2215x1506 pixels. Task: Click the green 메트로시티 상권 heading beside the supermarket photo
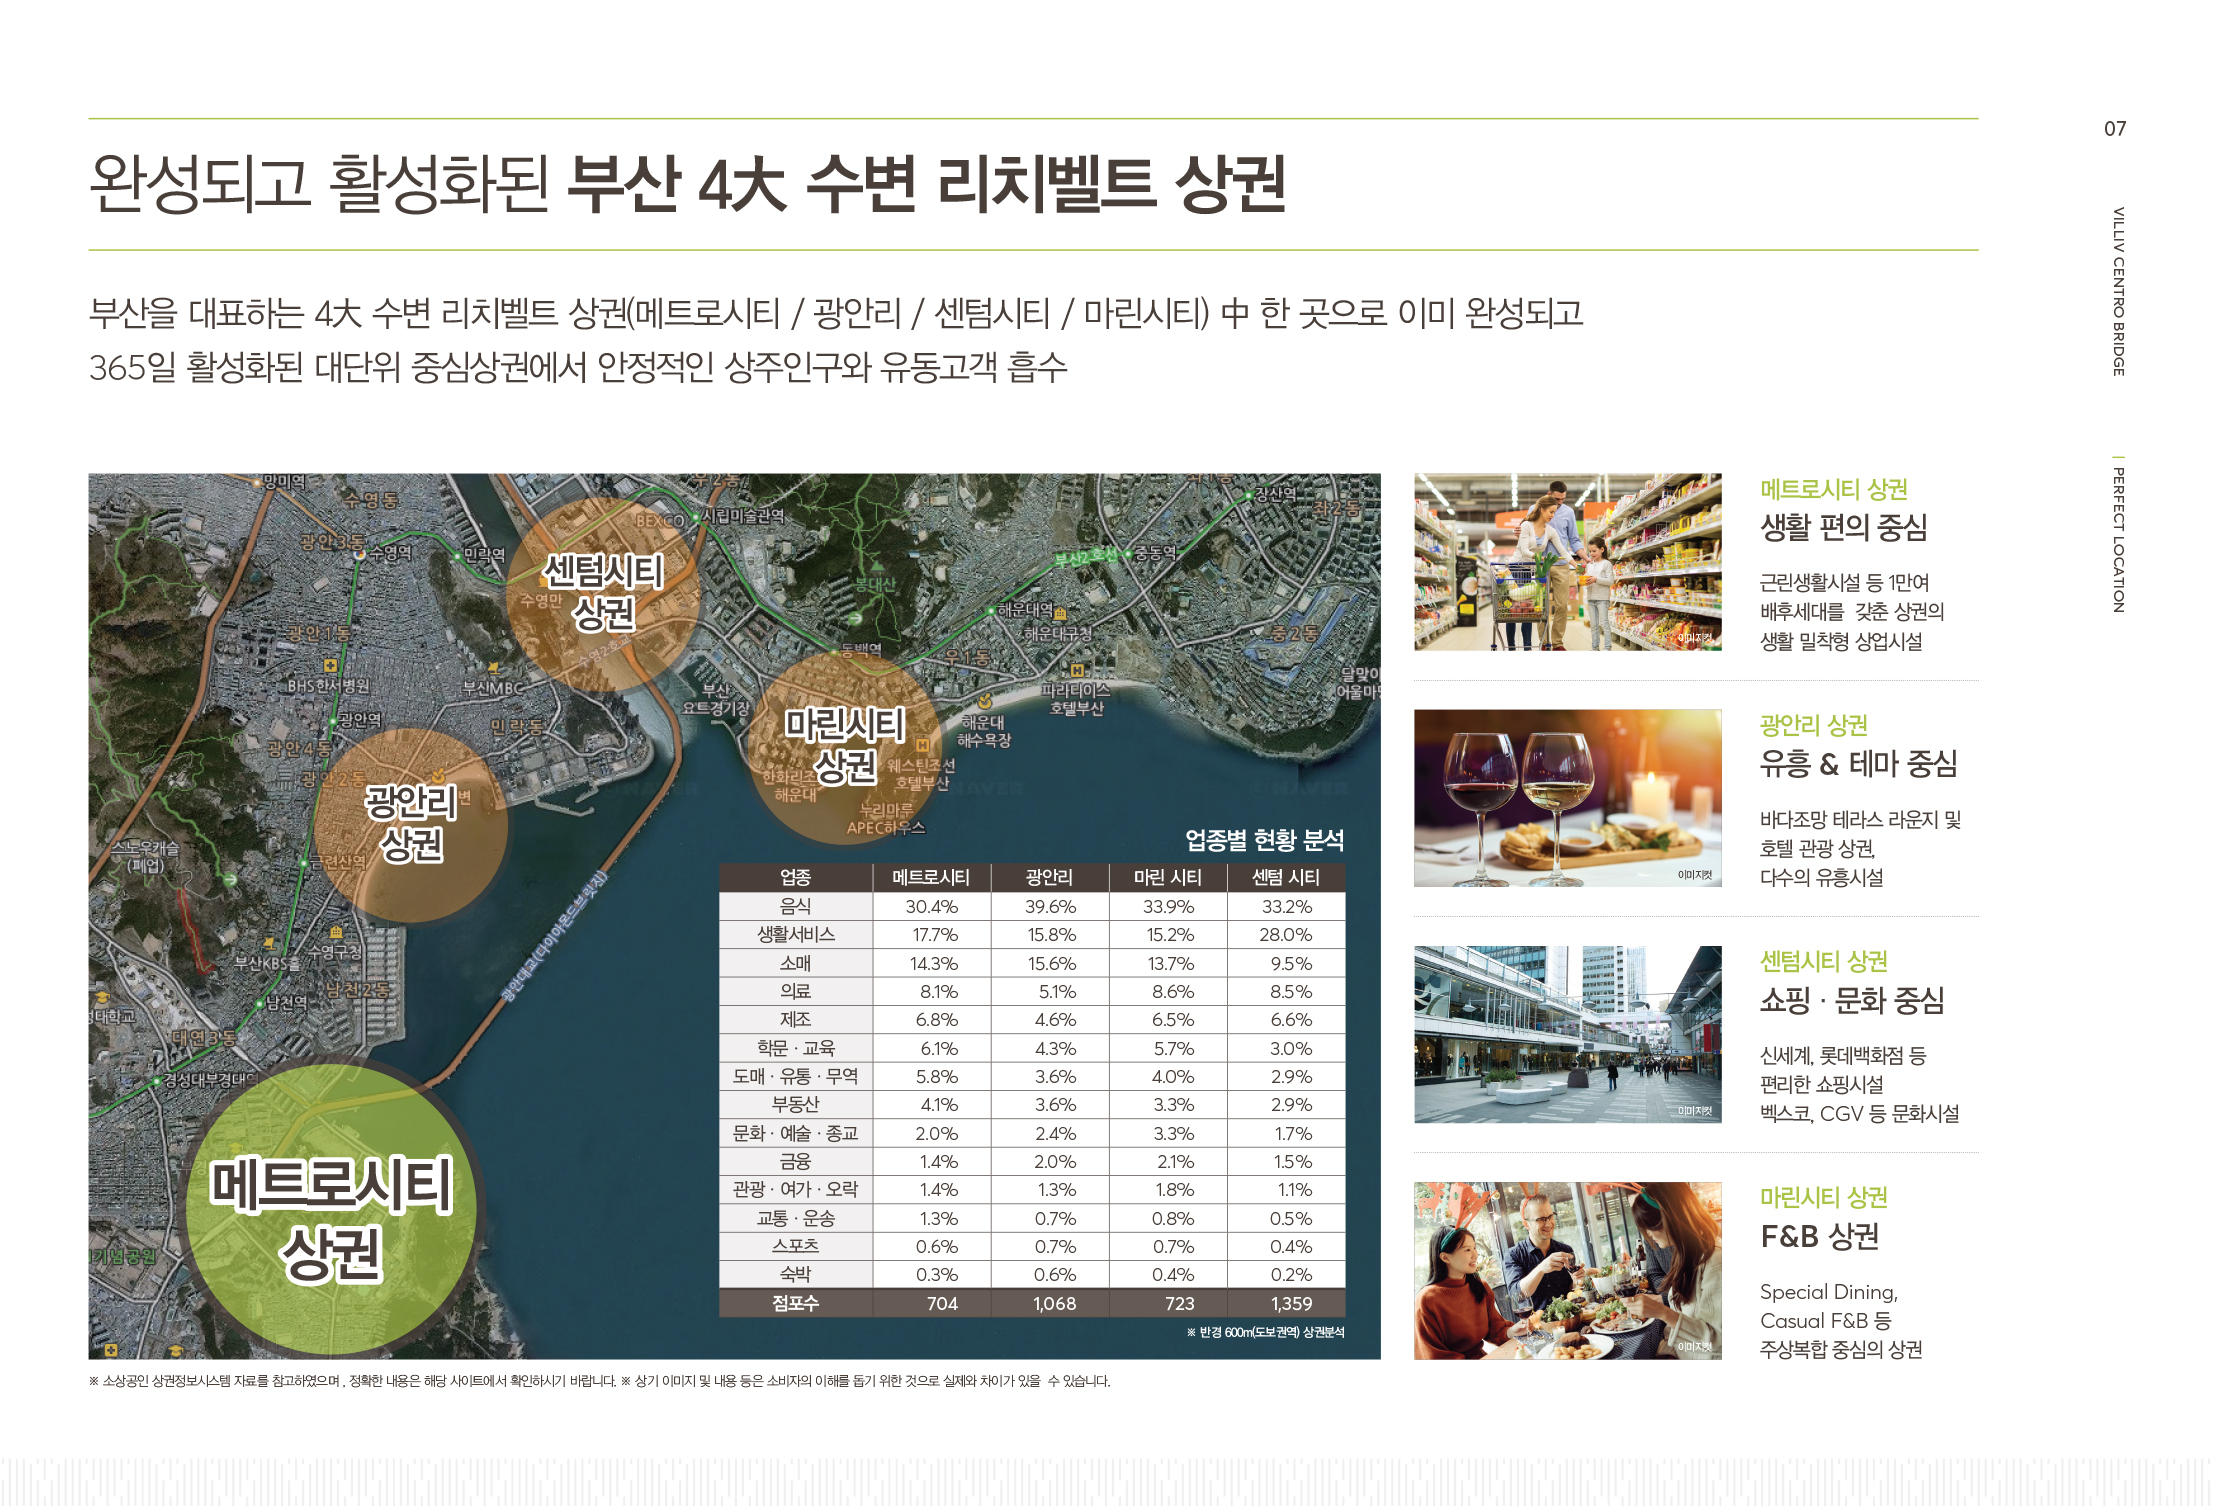coord(1834,489)
